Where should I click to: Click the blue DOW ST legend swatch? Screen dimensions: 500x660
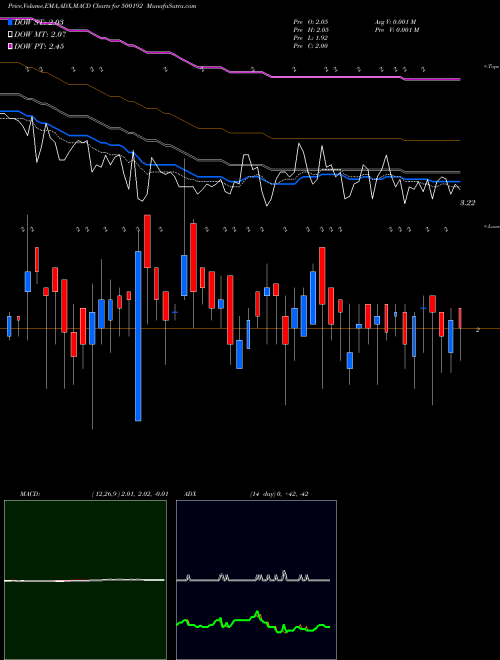10,22
